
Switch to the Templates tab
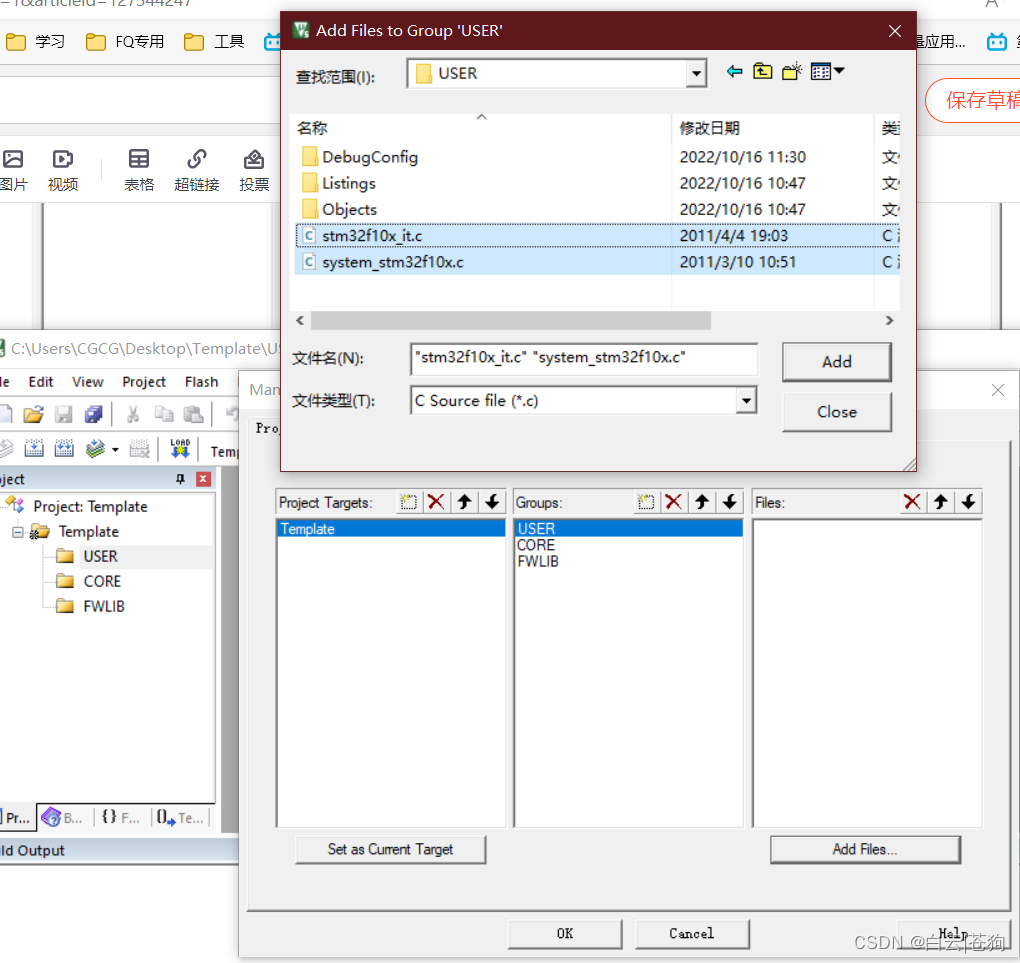click(180, 818)
